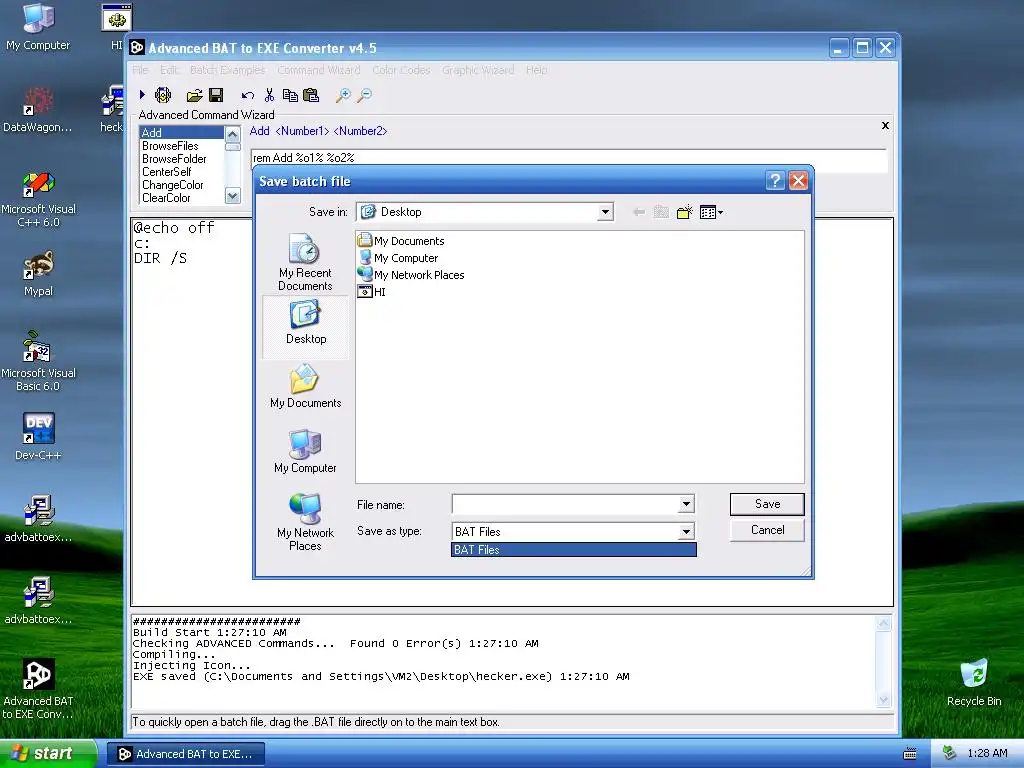Screen dimensions: 1024x768
Task: Open My Documents from places bar
Action: pyautogui.click(x=306, y=387)
